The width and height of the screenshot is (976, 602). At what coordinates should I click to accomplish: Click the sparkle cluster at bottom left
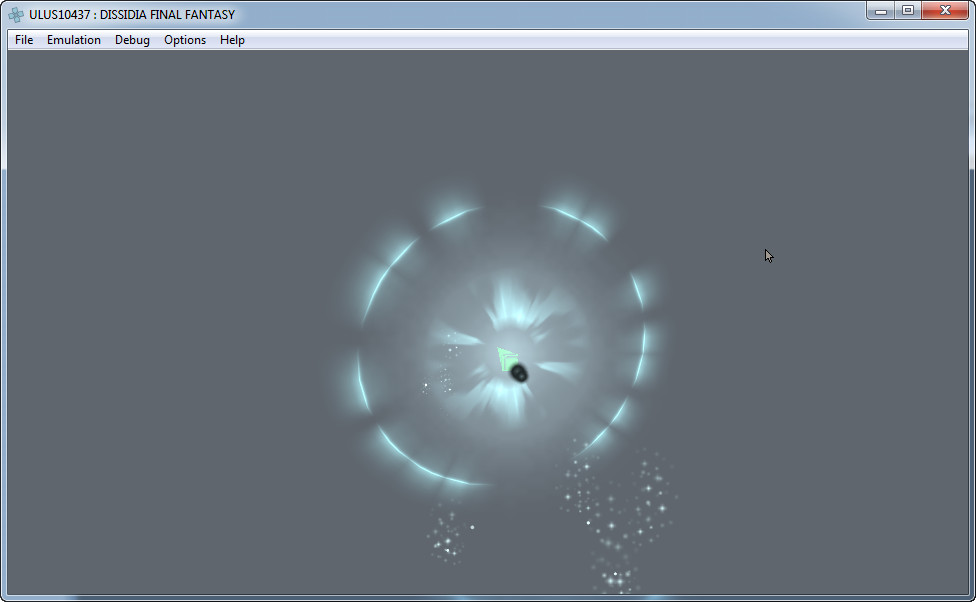point(448,535)
